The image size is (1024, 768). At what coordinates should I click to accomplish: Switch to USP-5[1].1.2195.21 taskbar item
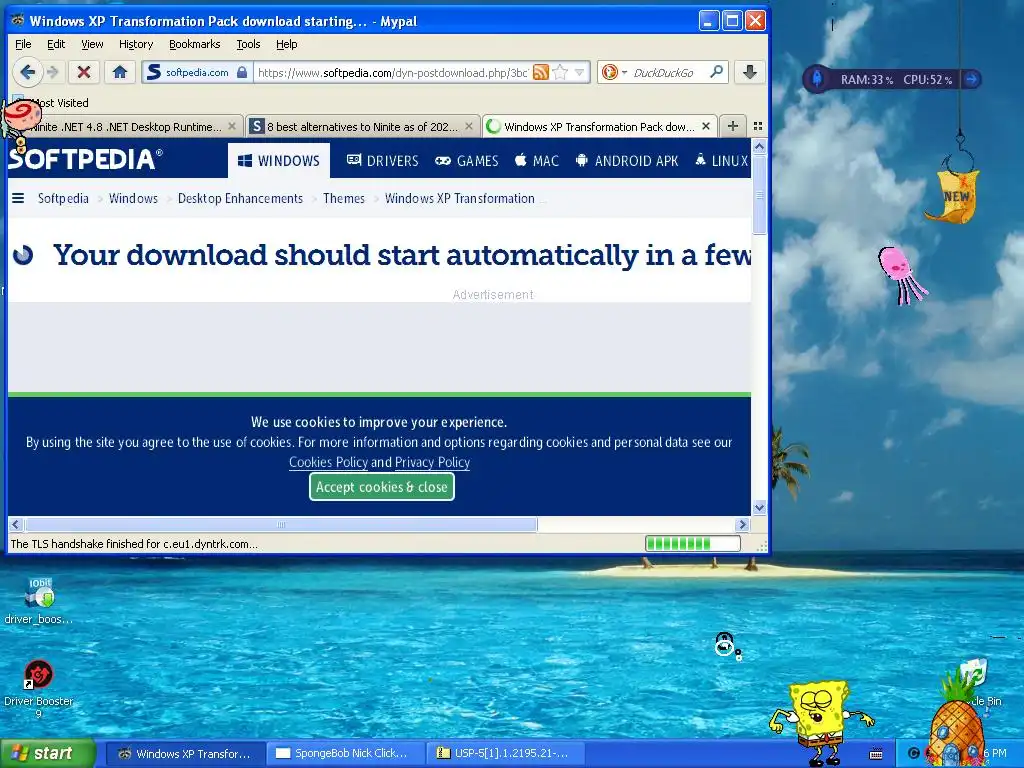[503, 753]
